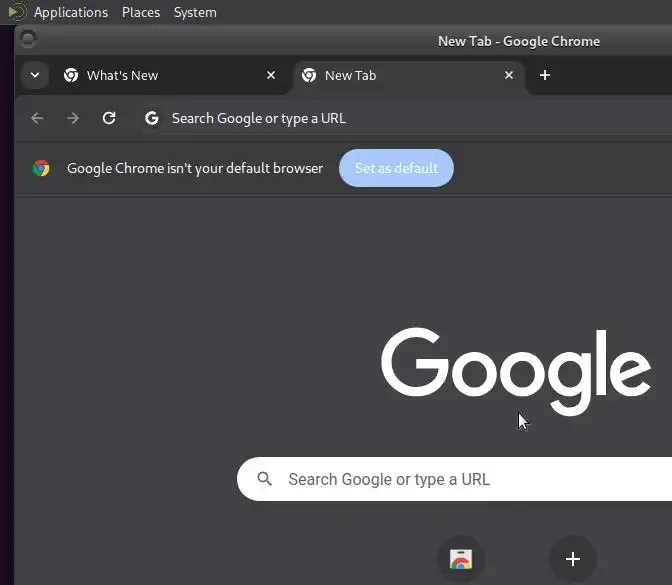Reload the current page
Screen dimensions: 672x585
tap(109, 118)
